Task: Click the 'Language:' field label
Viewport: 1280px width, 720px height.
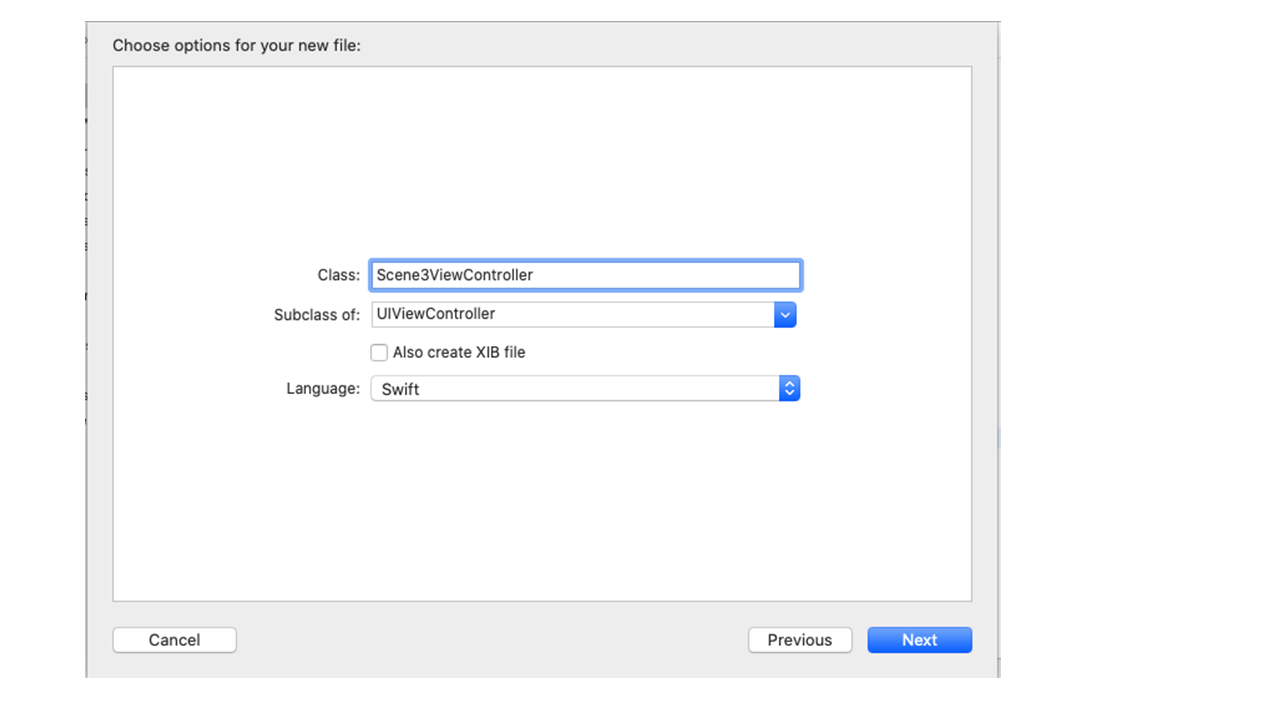Action: pyautogui.click(x=323, y=389)
